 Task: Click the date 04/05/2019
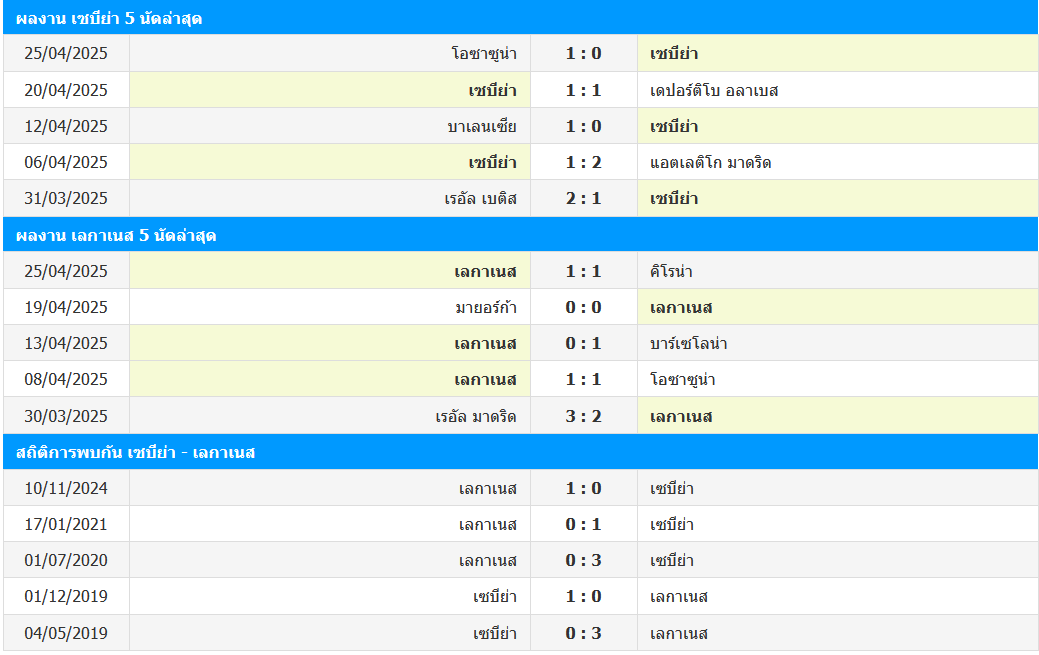point(66,633)
